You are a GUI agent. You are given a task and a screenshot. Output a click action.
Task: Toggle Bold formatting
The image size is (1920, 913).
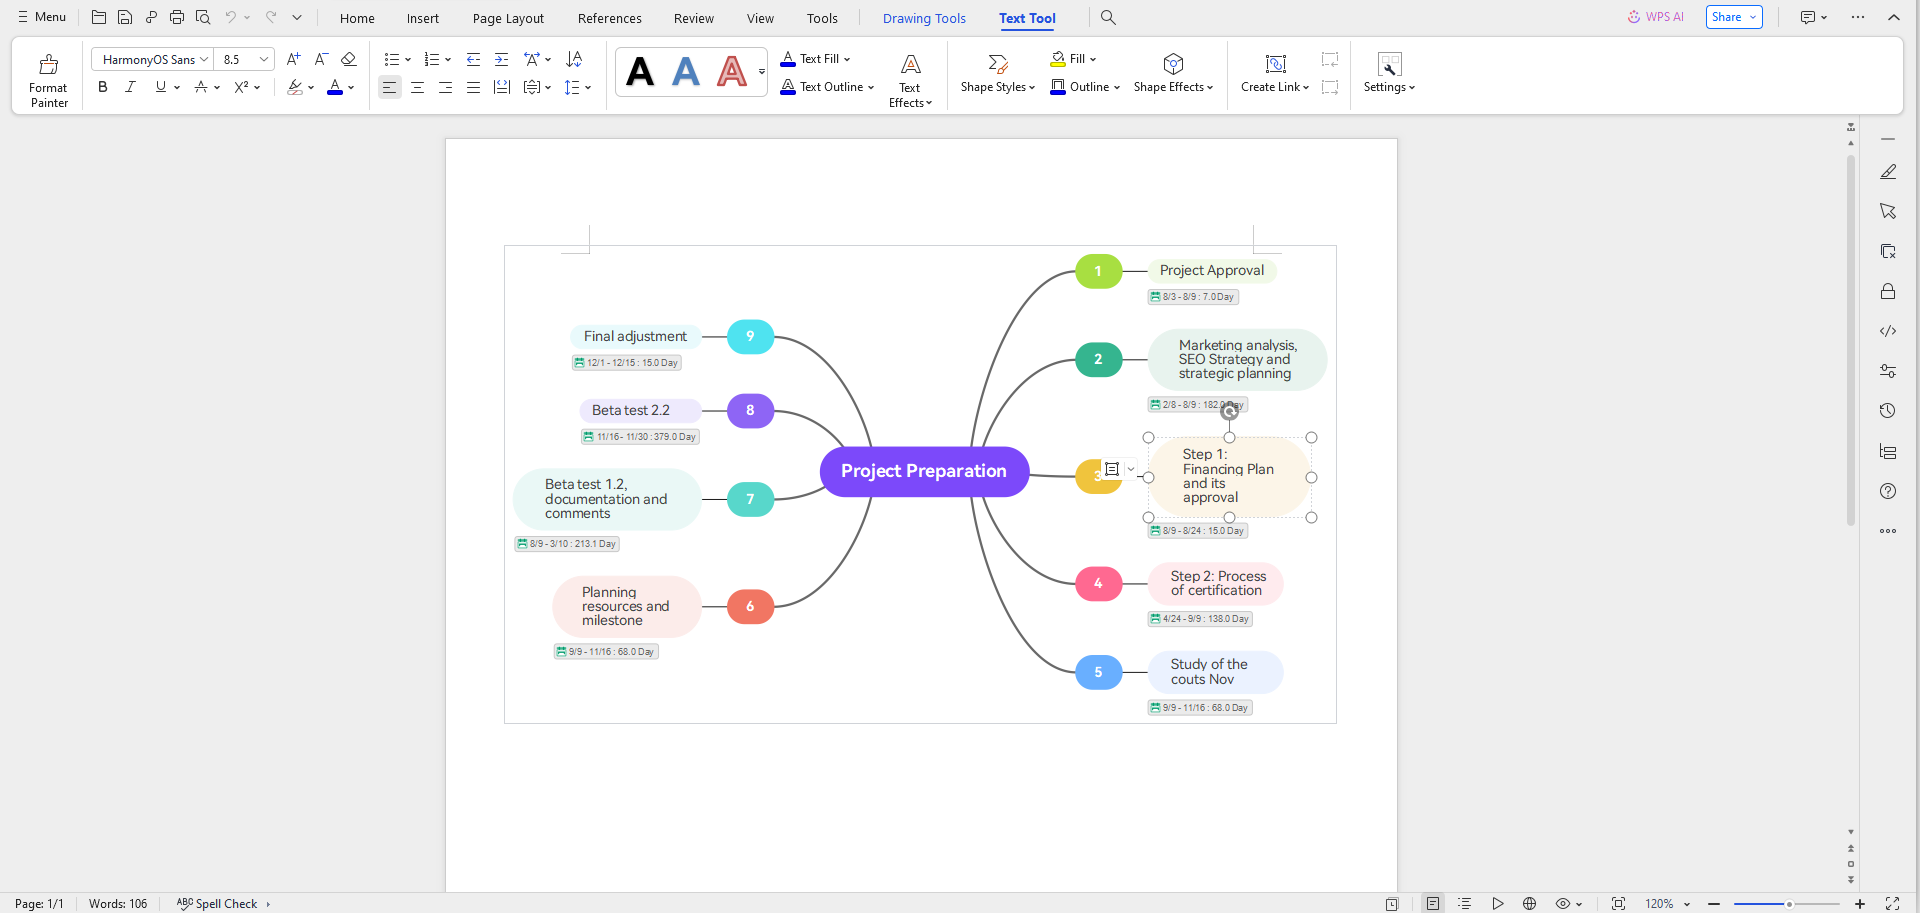(x=102, y=87)
